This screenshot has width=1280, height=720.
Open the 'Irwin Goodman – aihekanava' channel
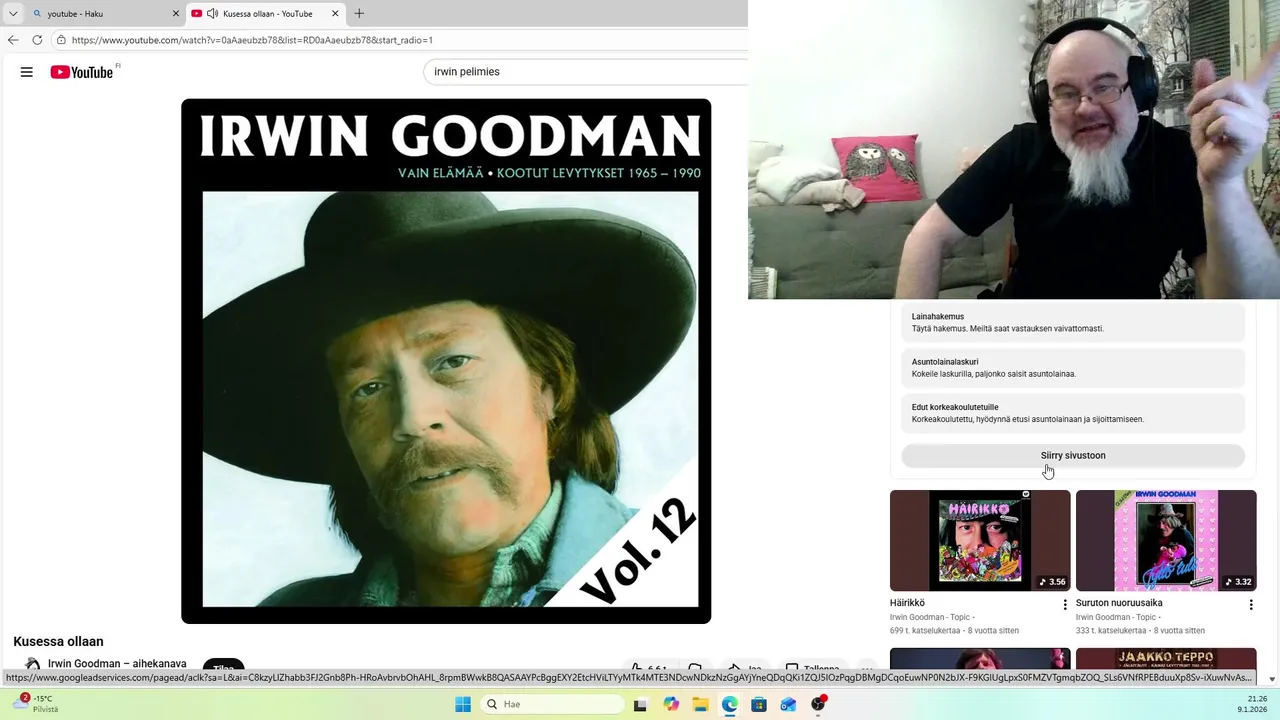117,664
